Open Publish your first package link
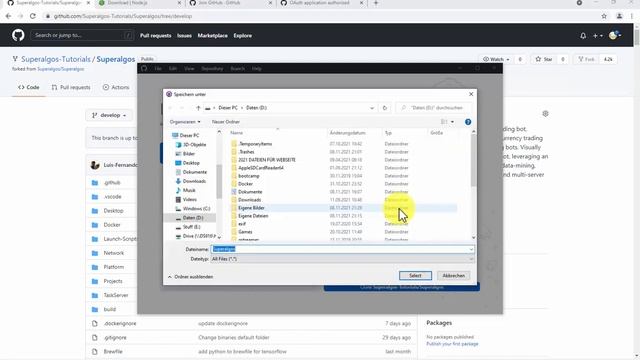The width and height of the screenshot is (640, 360). click(x=452, y=344)
